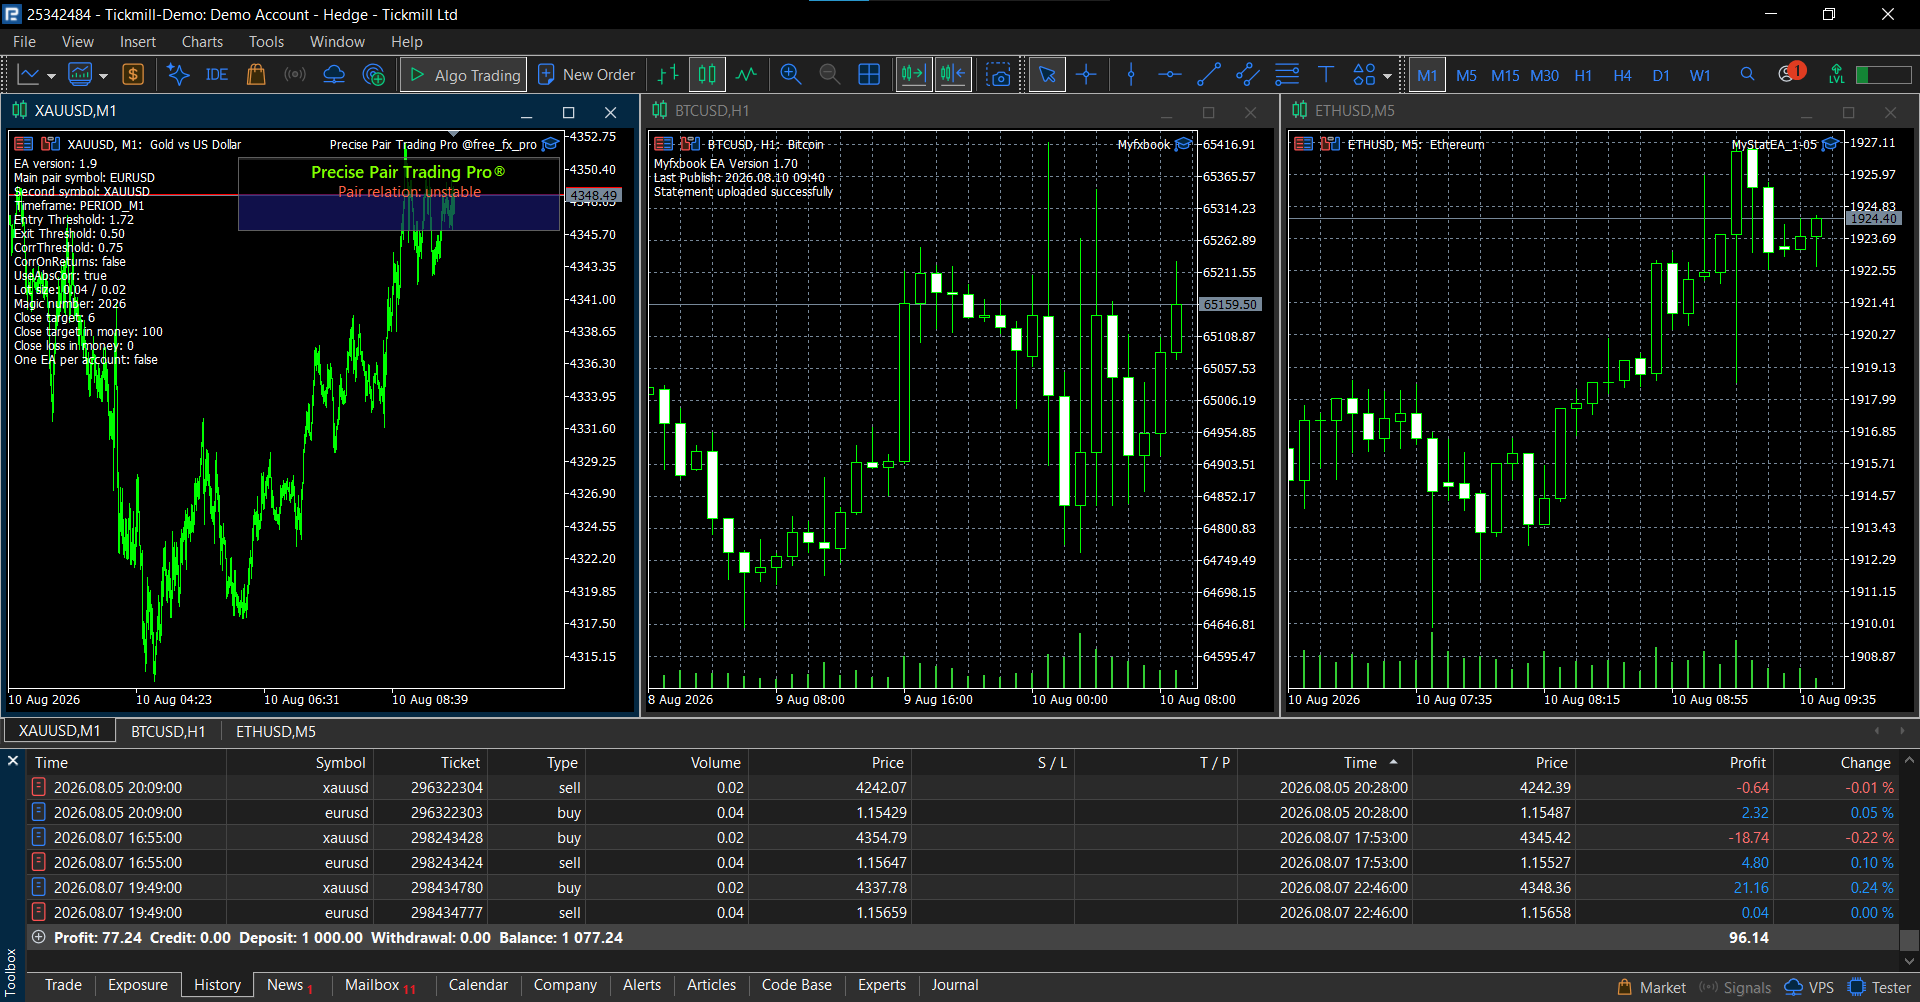
Task: Open the objects shapes dropdown arrow
Action: [1387, 76]
